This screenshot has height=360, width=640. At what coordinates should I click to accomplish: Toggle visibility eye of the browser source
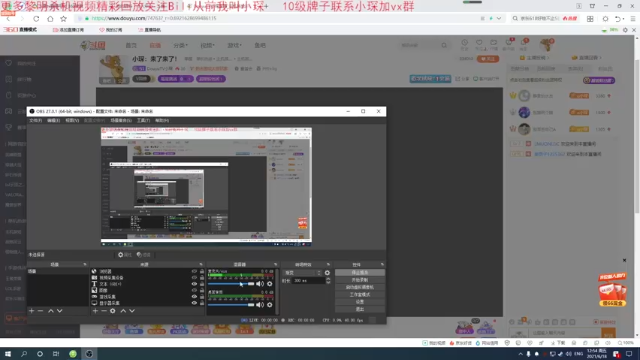tap(194, 271)
